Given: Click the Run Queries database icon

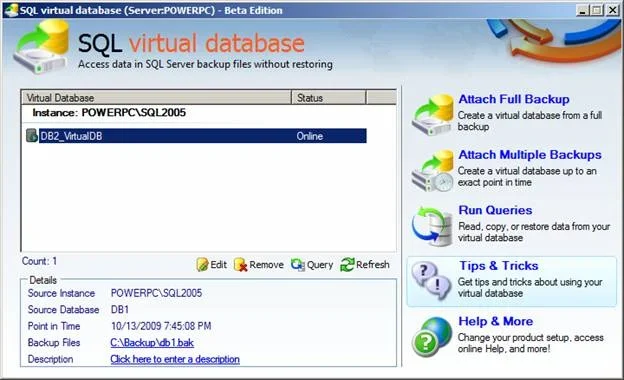Looking at the screenshot, I should 433,226.
